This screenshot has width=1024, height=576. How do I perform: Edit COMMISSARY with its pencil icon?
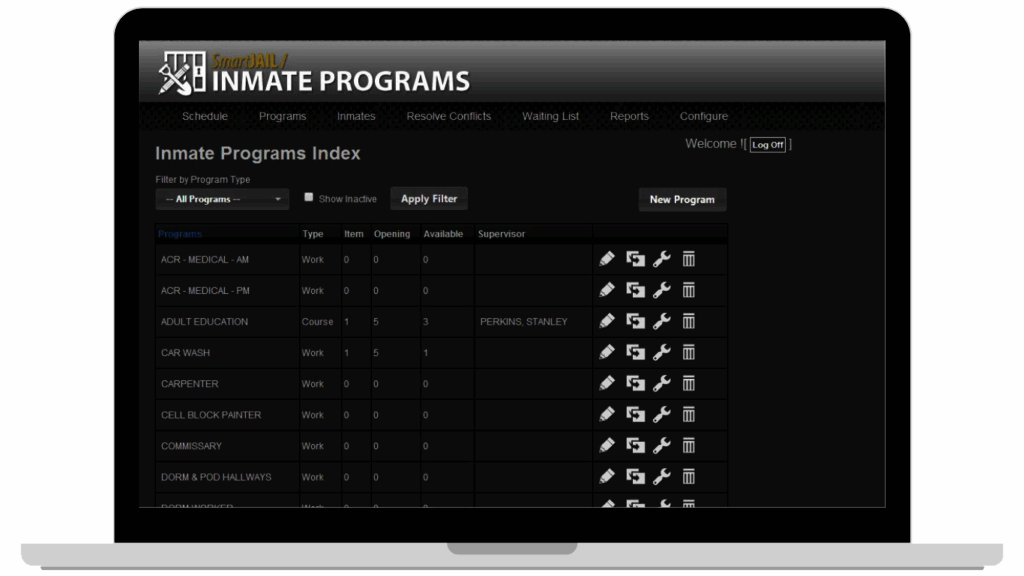pos(606,445)
